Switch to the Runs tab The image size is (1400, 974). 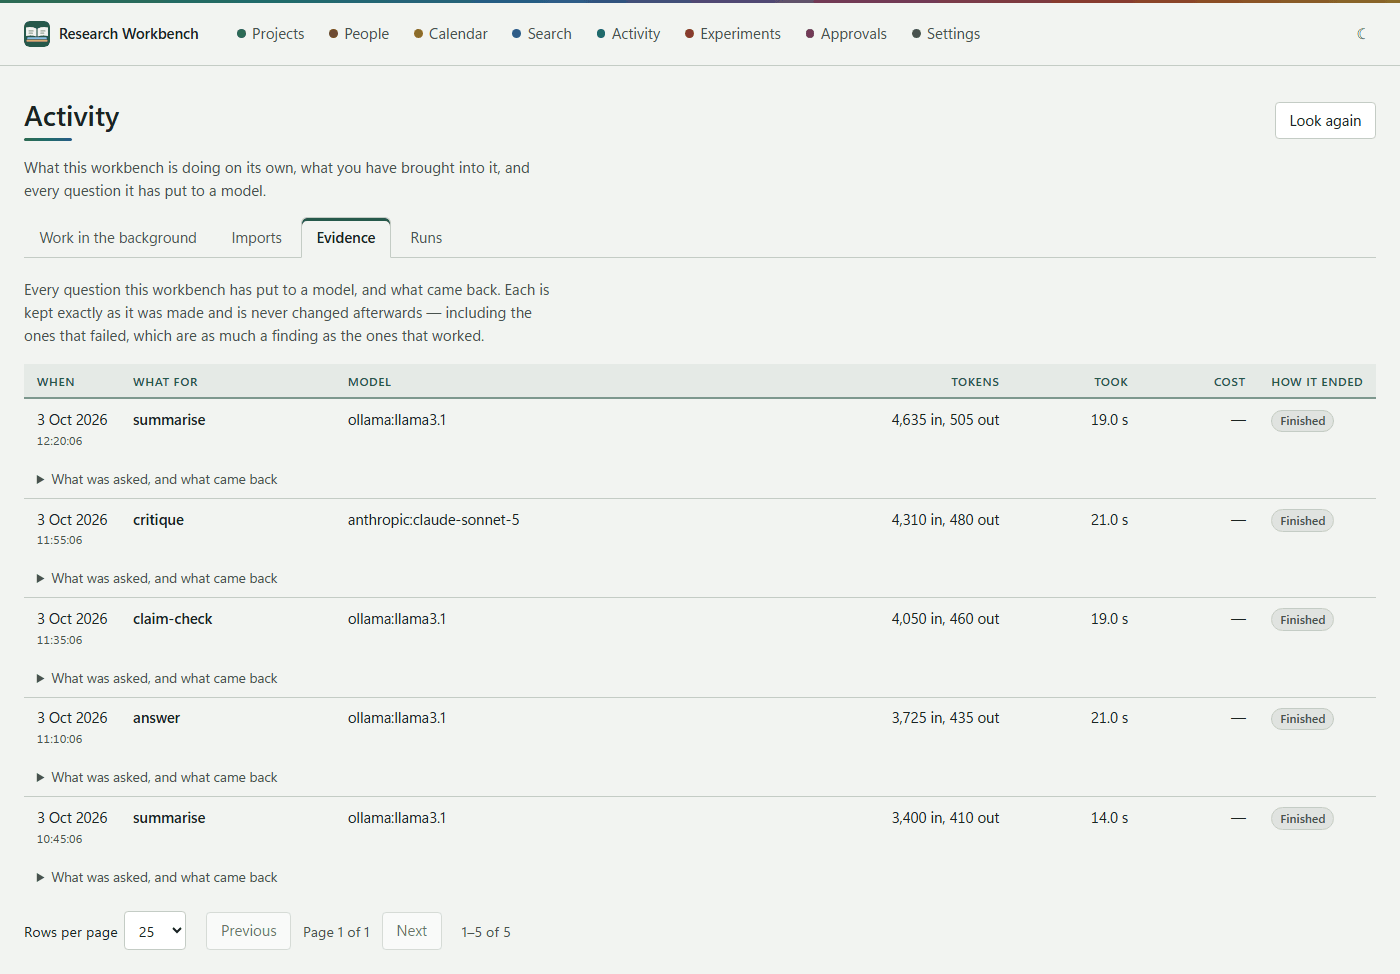426,238
